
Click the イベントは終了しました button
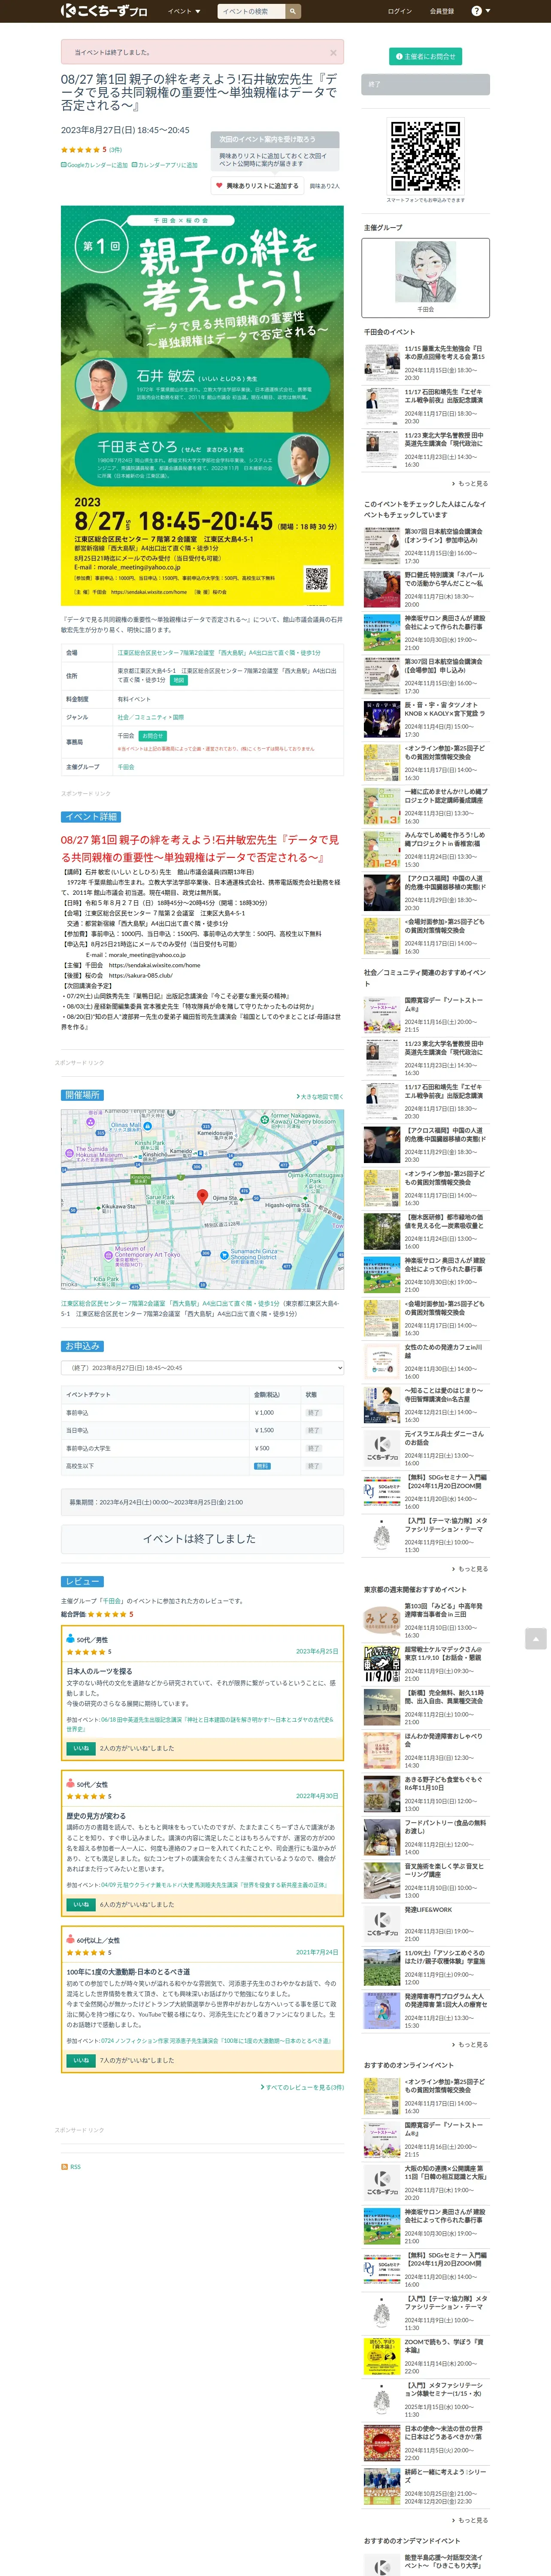click(202, 1539)
